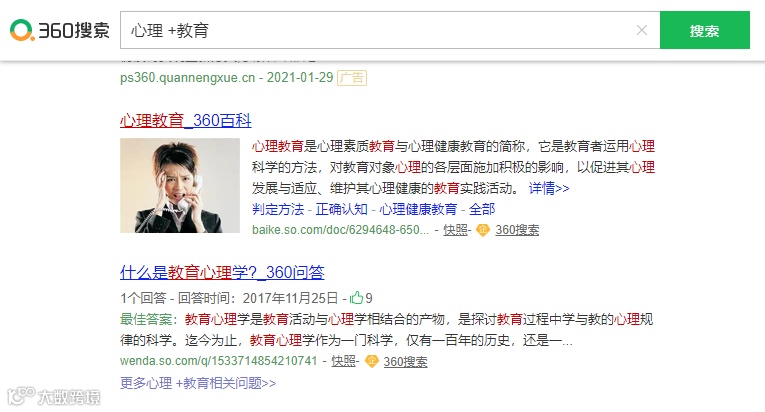Click the green thumbs-up icon
The height and width of the screenshot is (412, 765).
tap(356, 297)
